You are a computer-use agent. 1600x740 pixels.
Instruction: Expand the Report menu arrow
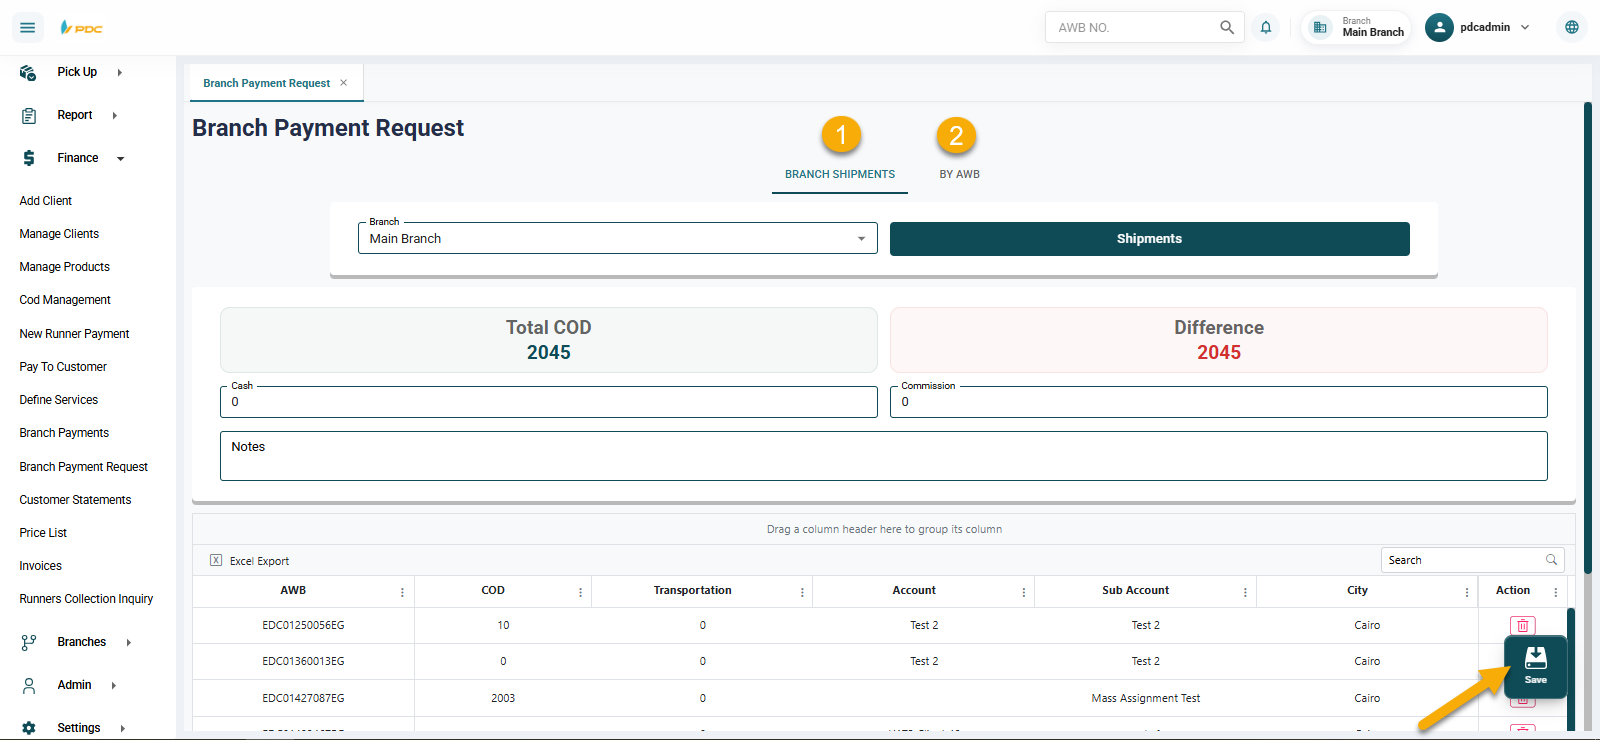coord(115,116)
